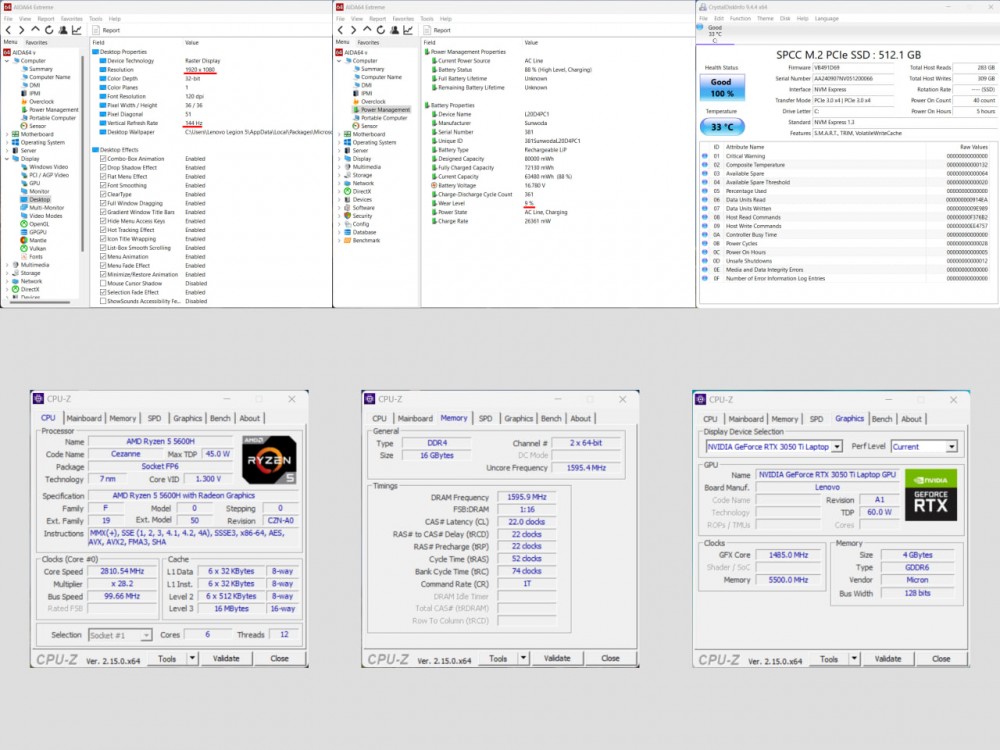Click the graph icon in the middle AIDA64 toolbar

pyautogui.click(x=410, y=30)
